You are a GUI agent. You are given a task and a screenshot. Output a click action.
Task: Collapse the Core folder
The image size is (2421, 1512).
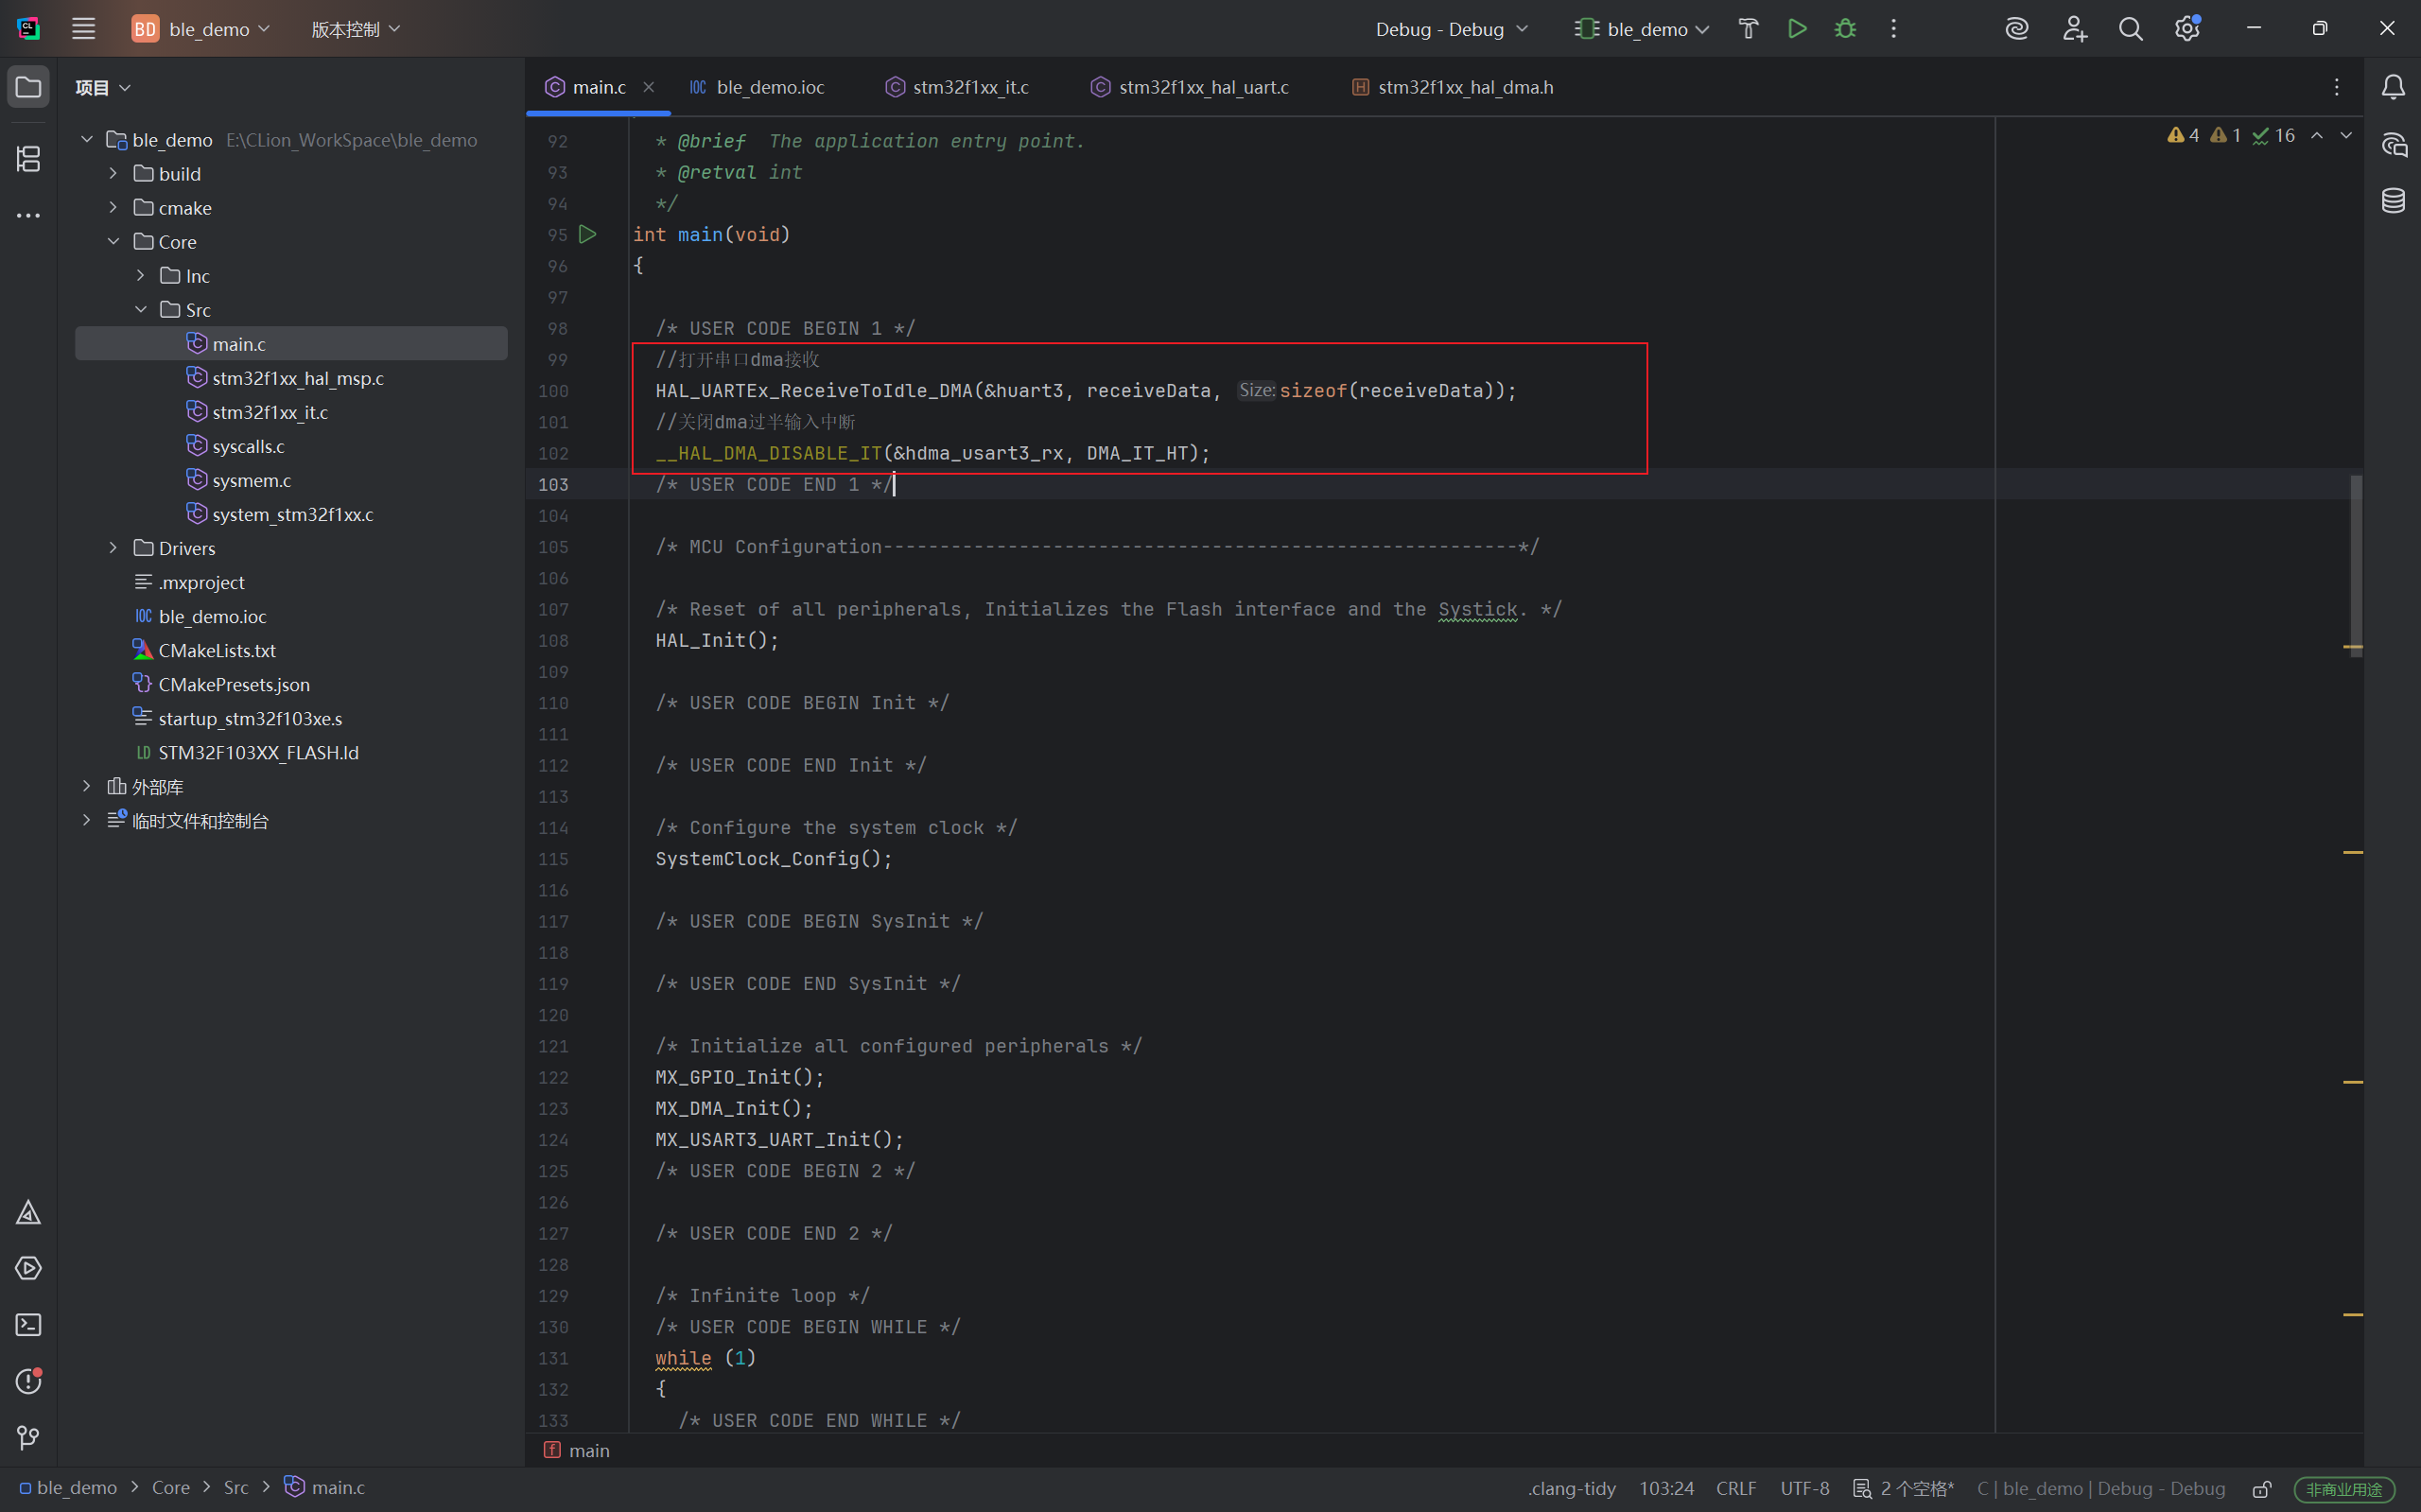point(113,242)
